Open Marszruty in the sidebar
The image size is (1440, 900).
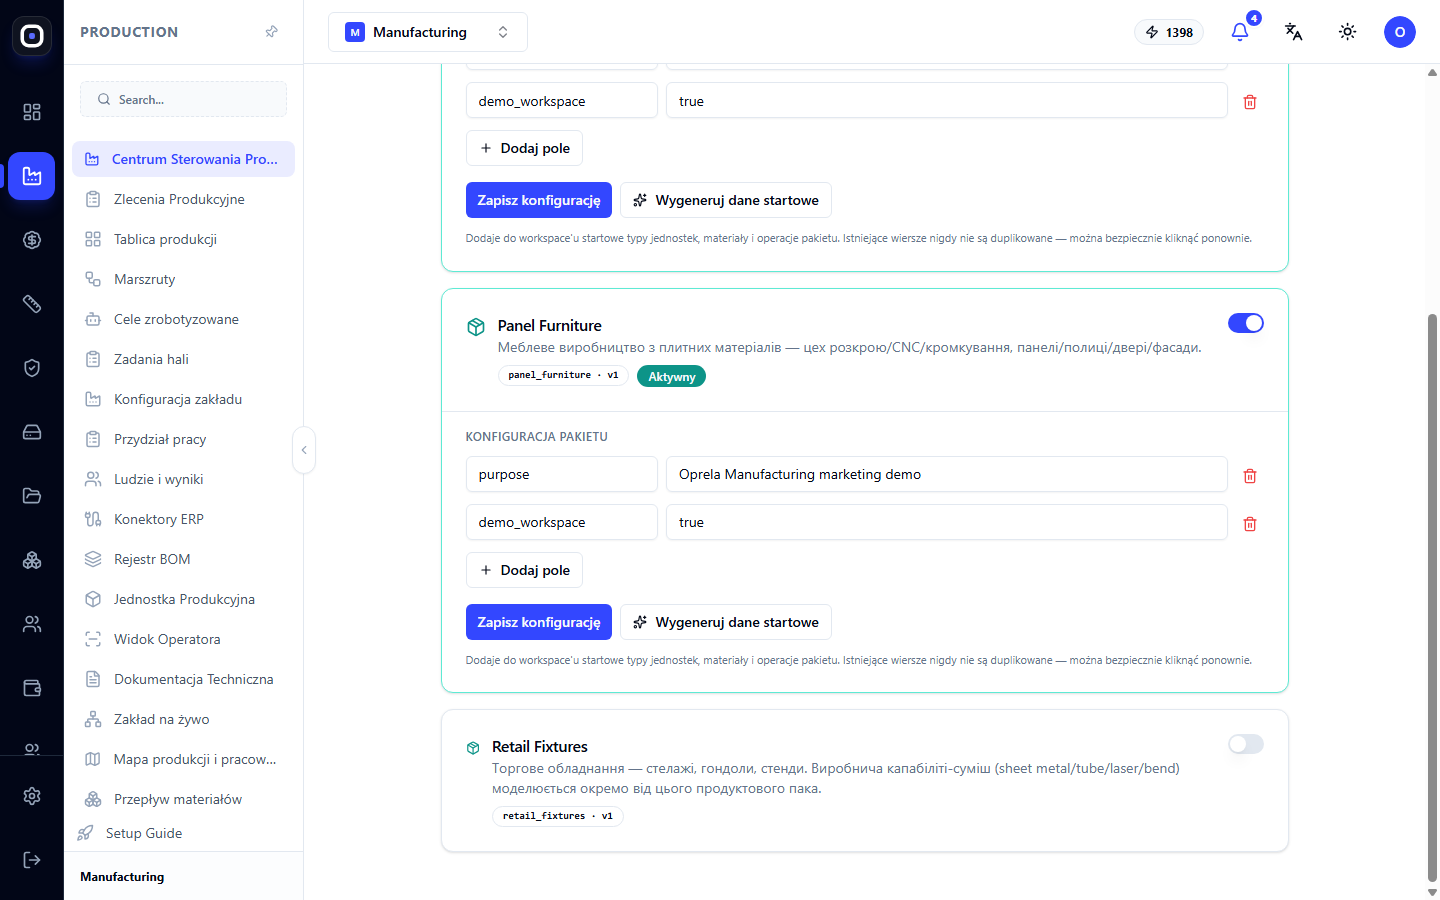coord(183,279)
